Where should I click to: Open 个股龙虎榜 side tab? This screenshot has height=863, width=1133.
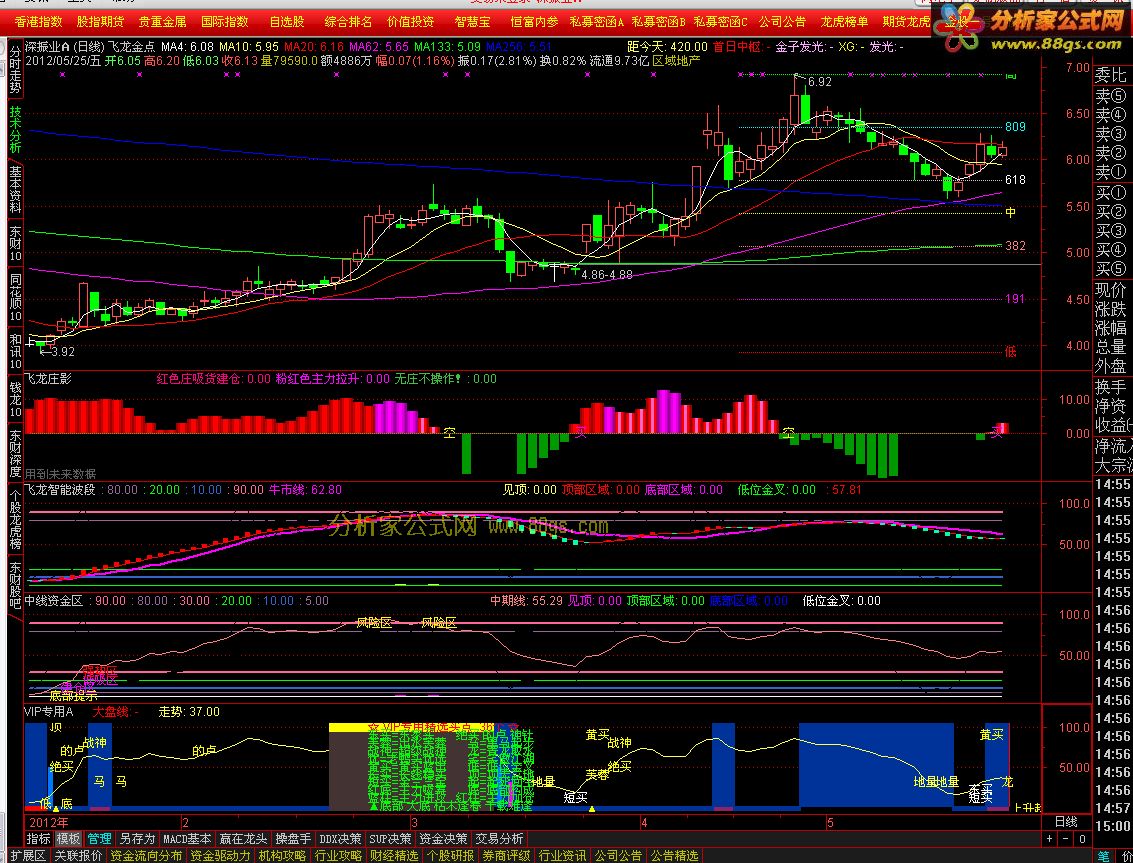(x=15, y=519)
